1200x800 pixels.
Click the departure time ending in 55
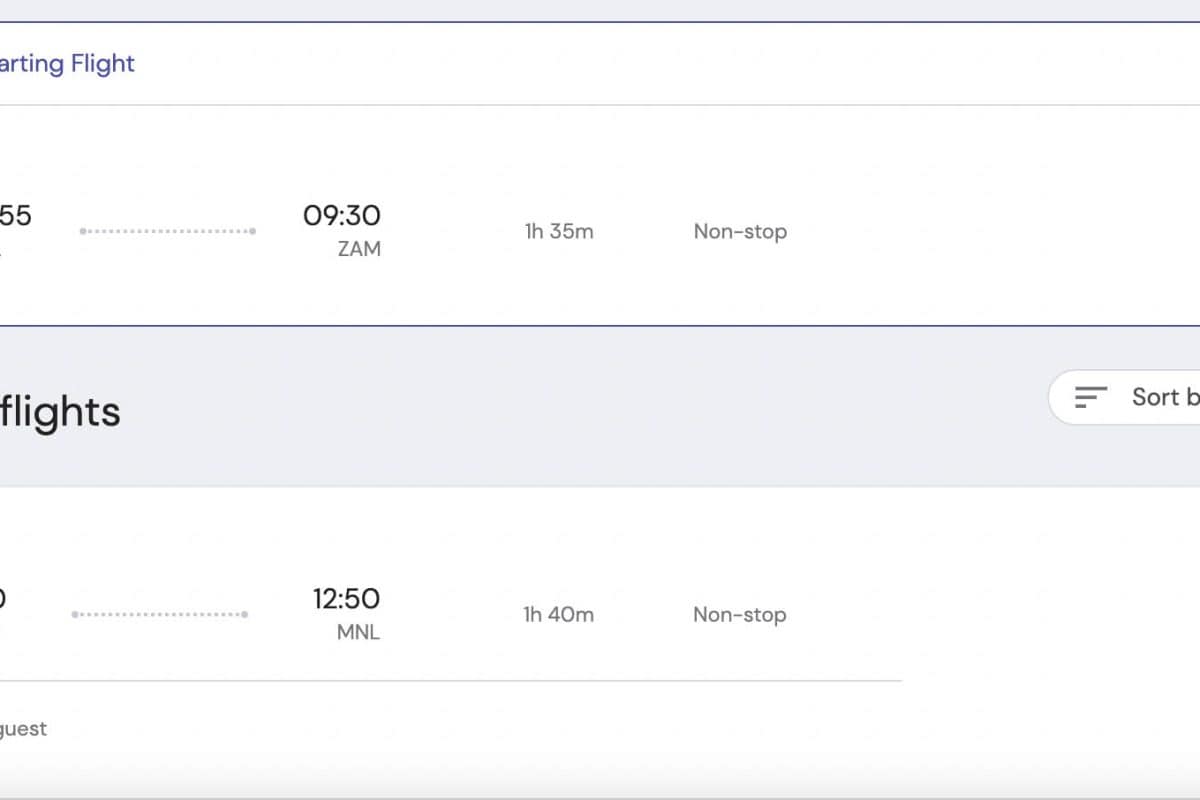pos(16,215)
